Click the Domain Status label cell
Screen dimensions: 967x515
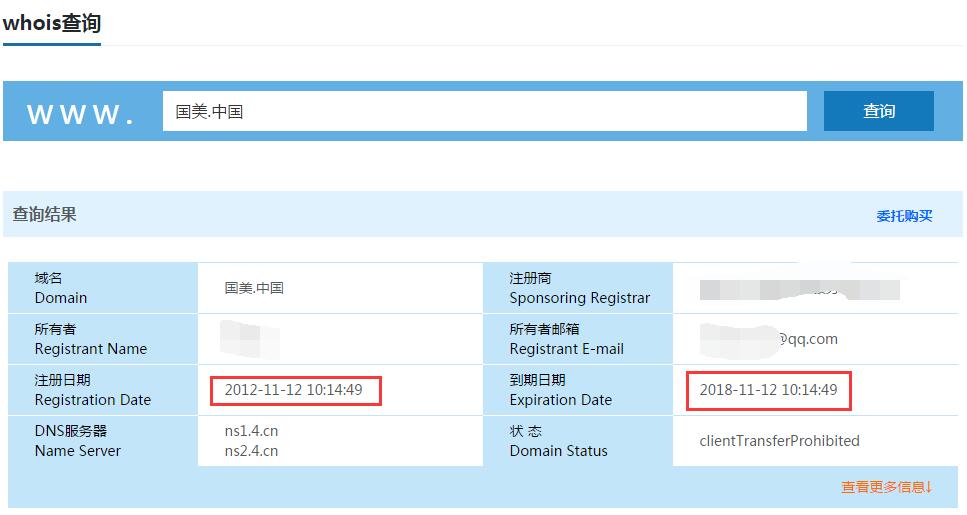[x=558, y=441]
